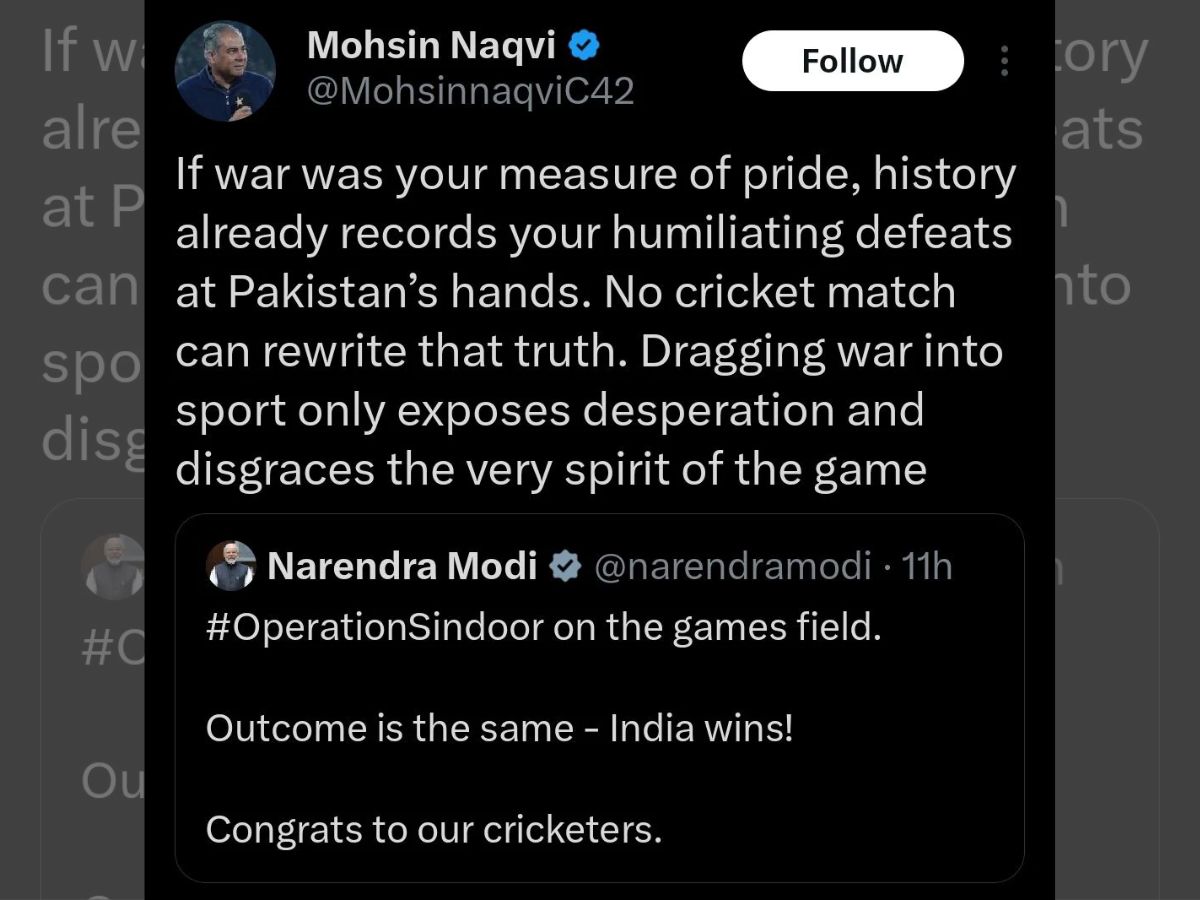Click the Narendra Modi display name

403,567
